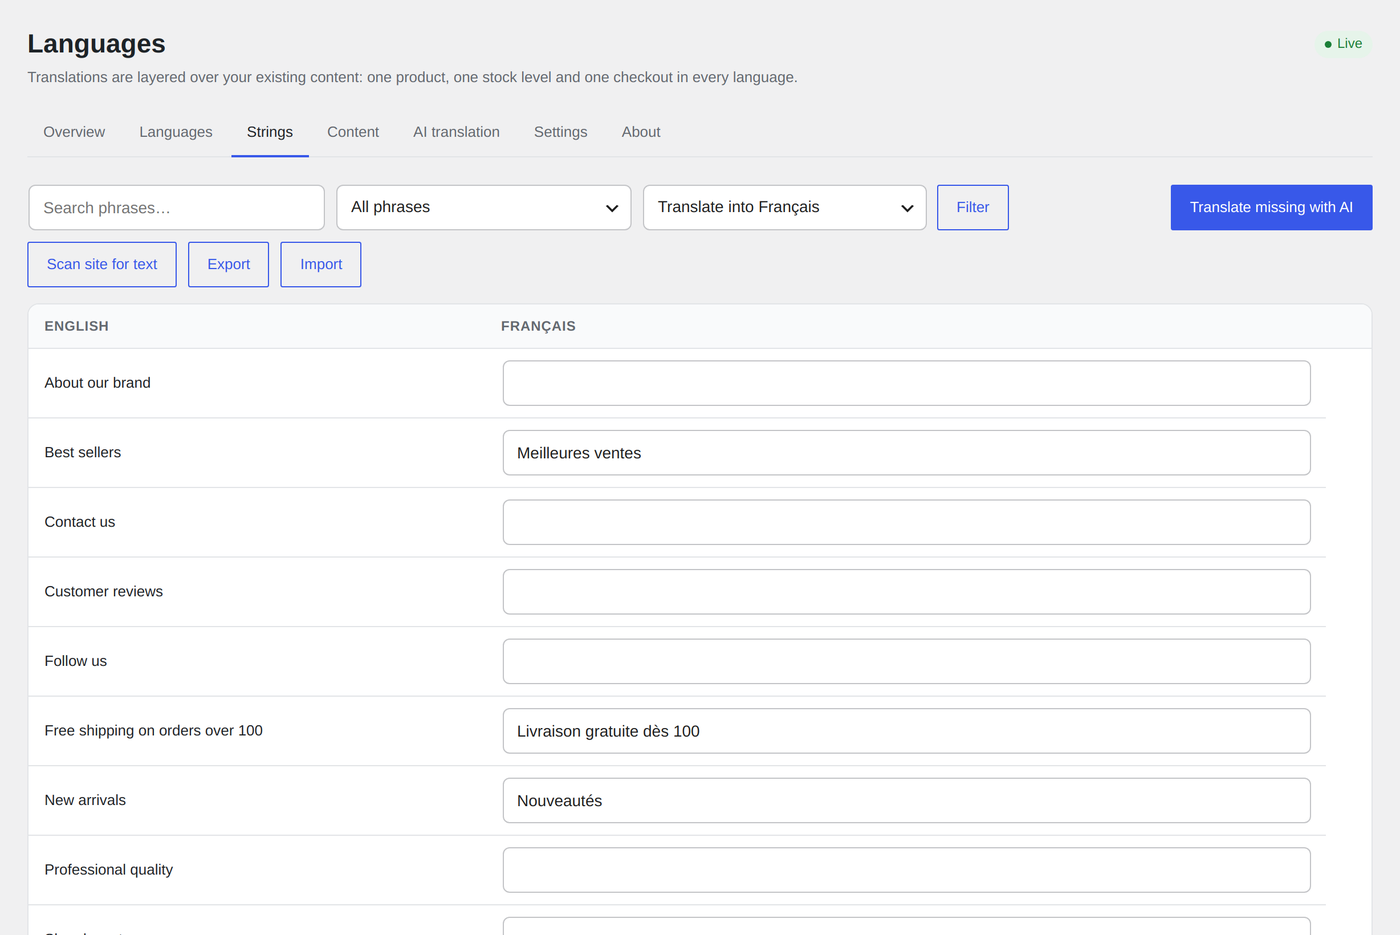Open the Overview tab
This screenshot has height=935, width=1400.
pyautogui.click(x=74, y=132)
